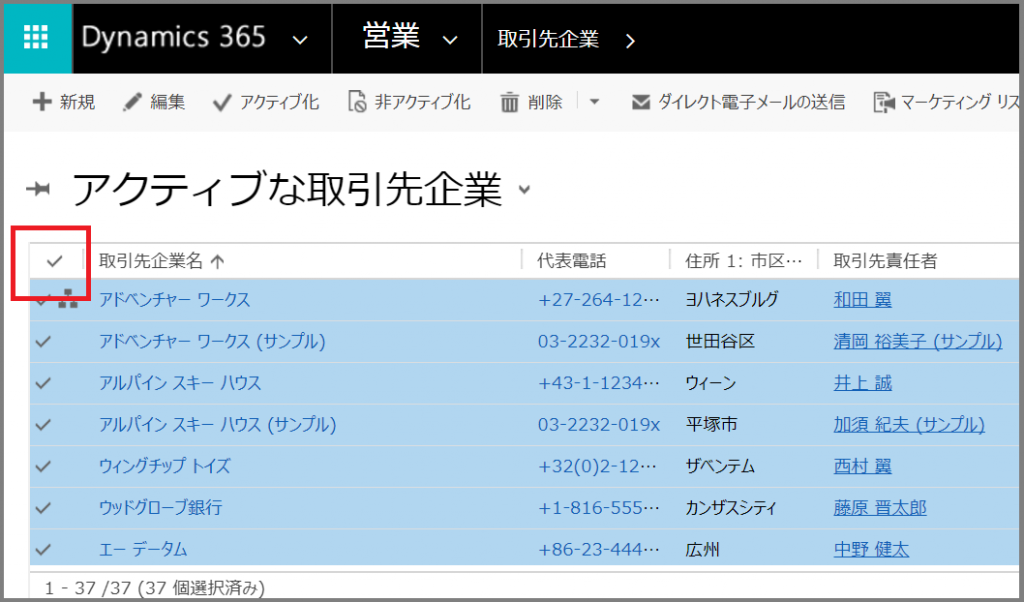Image resolution: width=1024 pixels, height=602 pixels.
Task: Click the アクティブ化 checkmark icon
Action: 221,102
